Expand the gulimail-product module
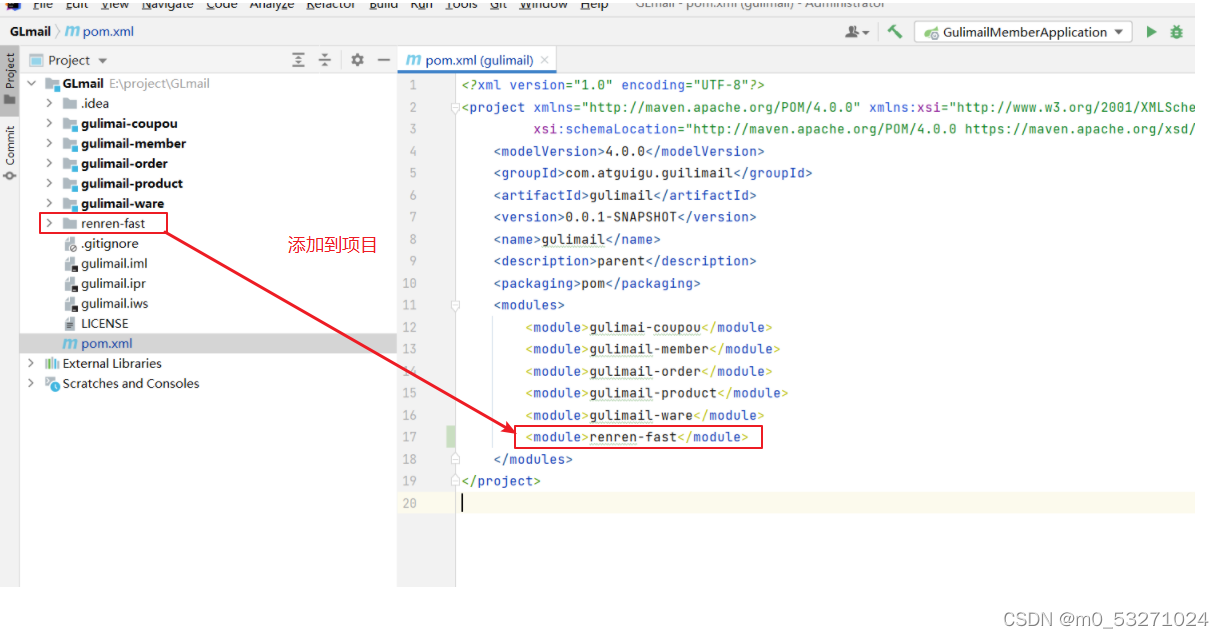This screenshot has height=638, width=1224. (49, 184)
